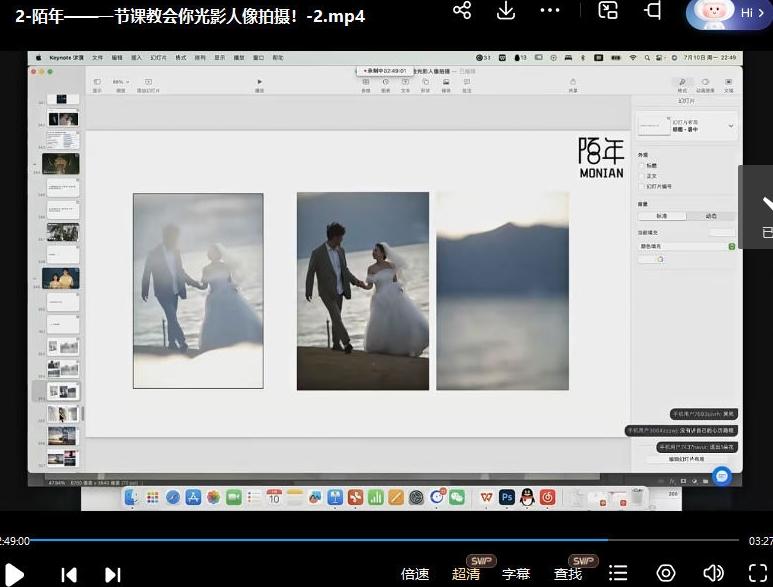Open the 倍速 playback speed menu
The height and width of the screenshot is (587, 773).
pos(415,574)
